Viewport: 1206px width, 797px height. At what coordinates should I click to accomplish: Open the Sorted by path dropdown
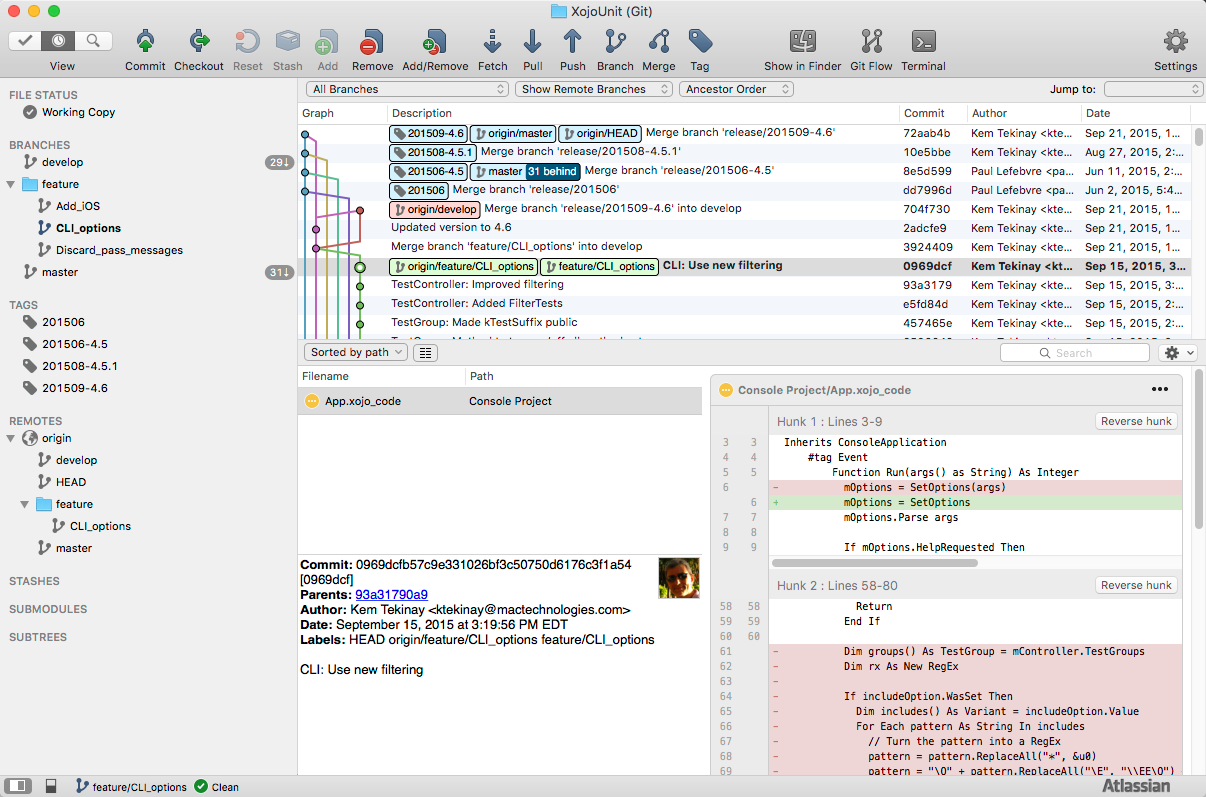(x=356, y=352)
